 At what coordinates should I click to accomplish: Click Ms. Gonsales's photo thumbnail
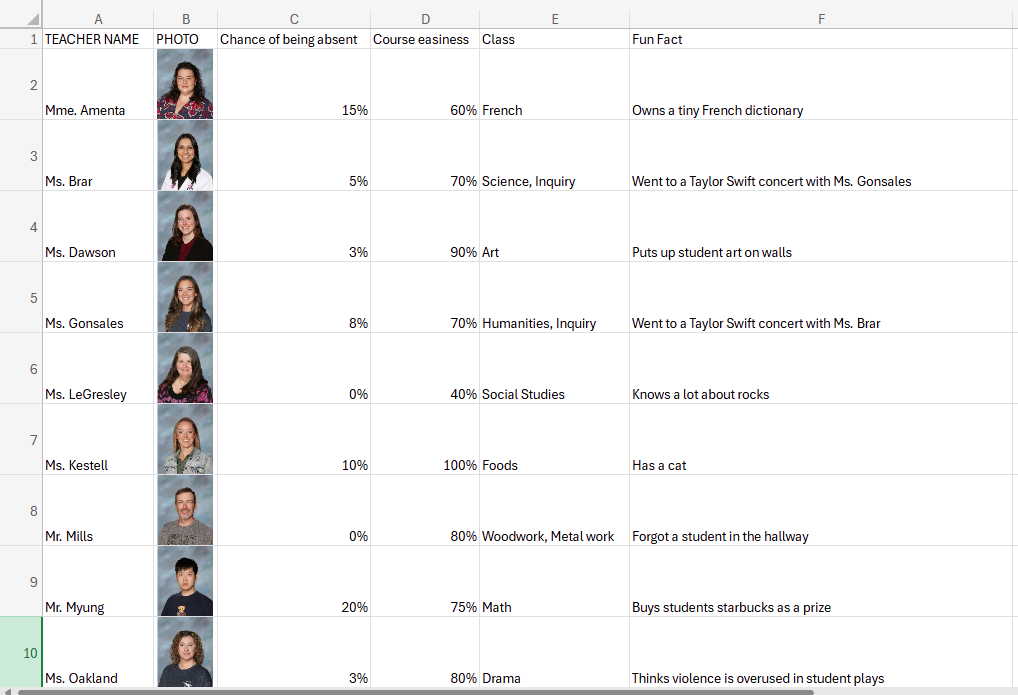[185, 297]
